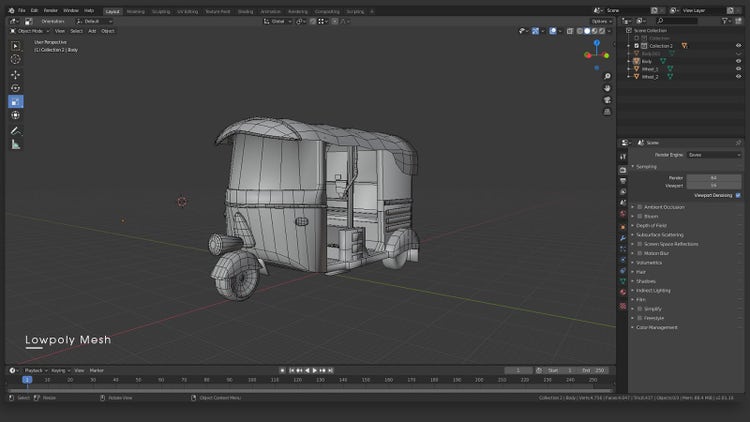
Task: Open the Render menu
Action: [x=50, y=10]
